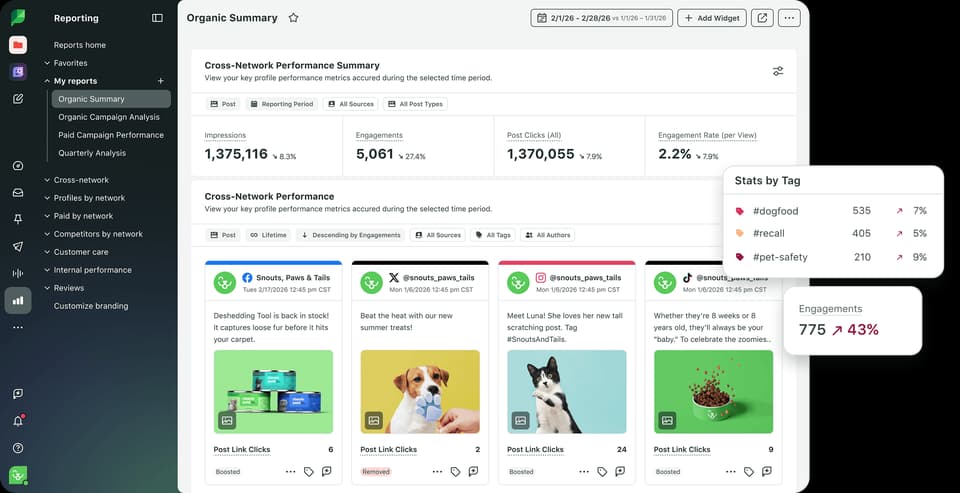The image size is (960, 493).
Task: Click reply icon on the Instagram post card
Action: click(620, 472)
